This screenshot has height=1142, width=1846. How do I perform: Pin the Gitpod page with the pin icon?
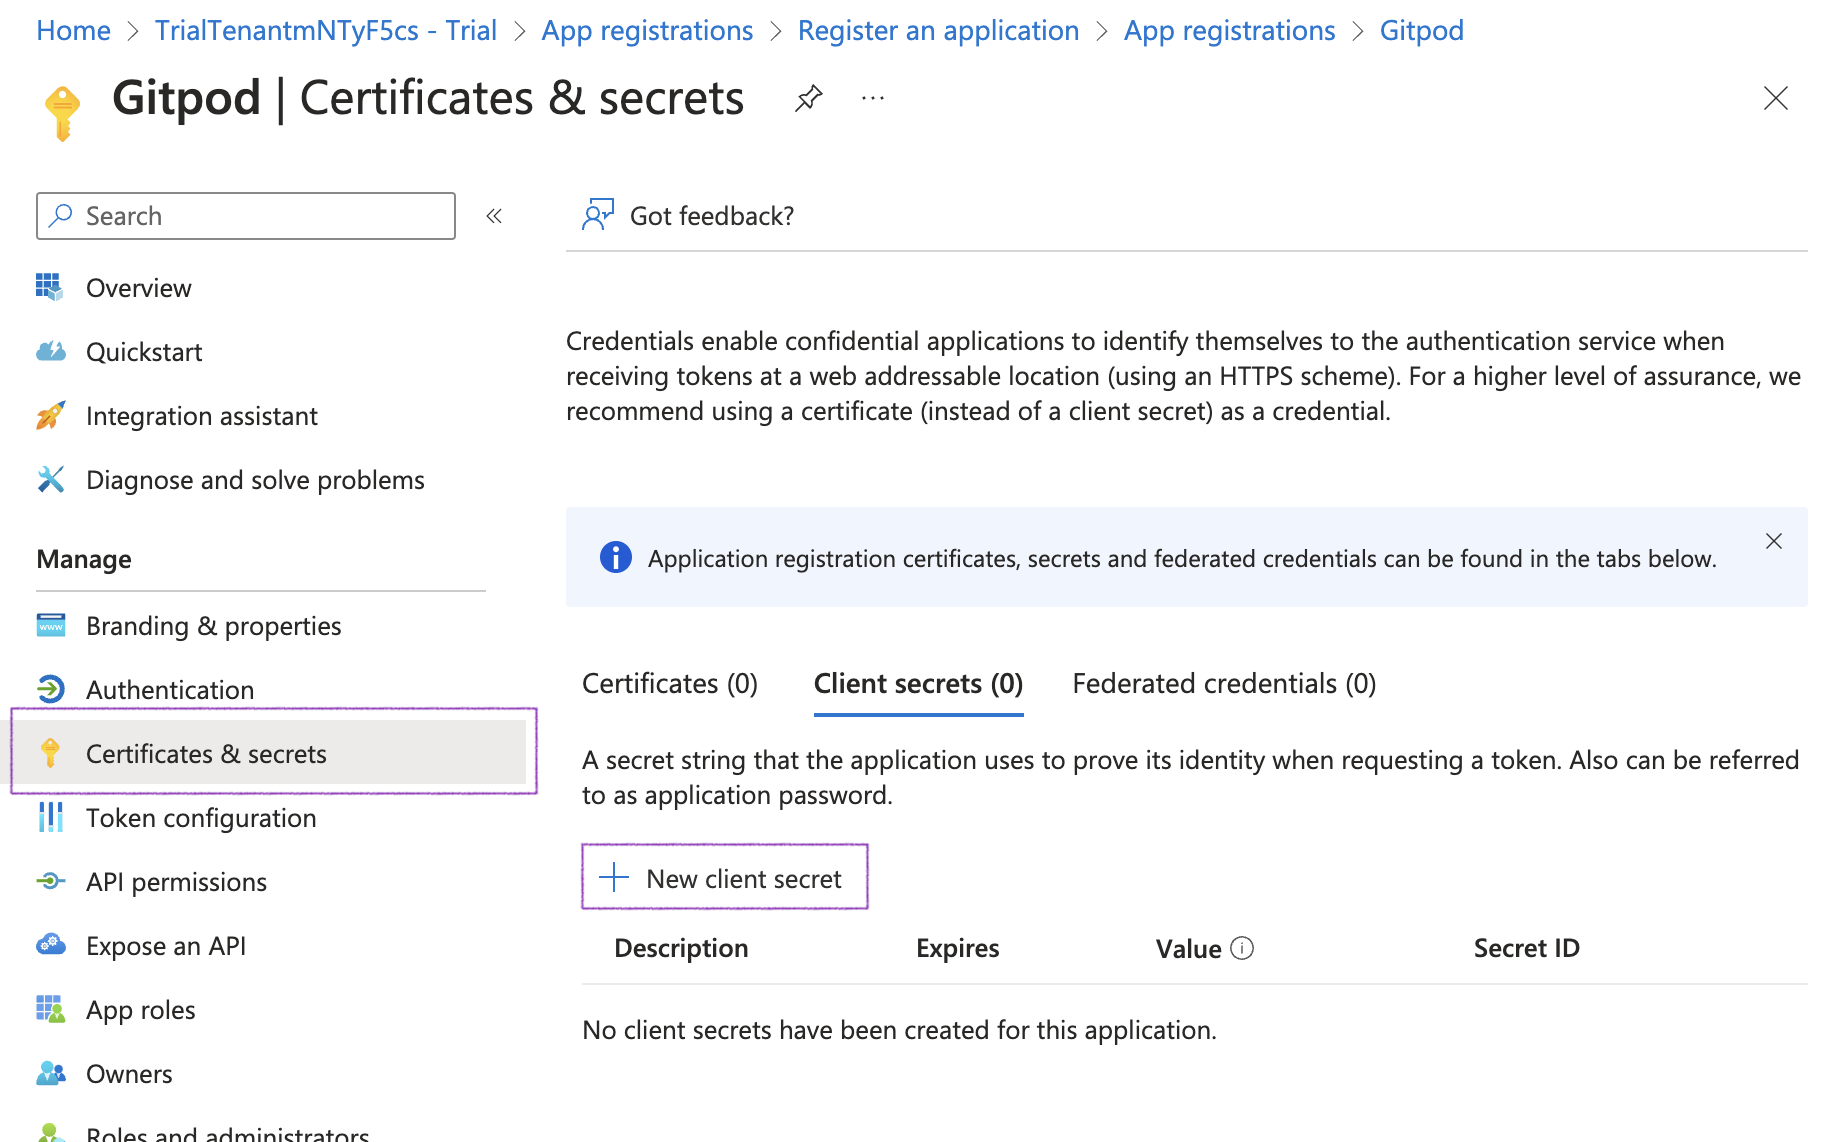tap(808, 98)
